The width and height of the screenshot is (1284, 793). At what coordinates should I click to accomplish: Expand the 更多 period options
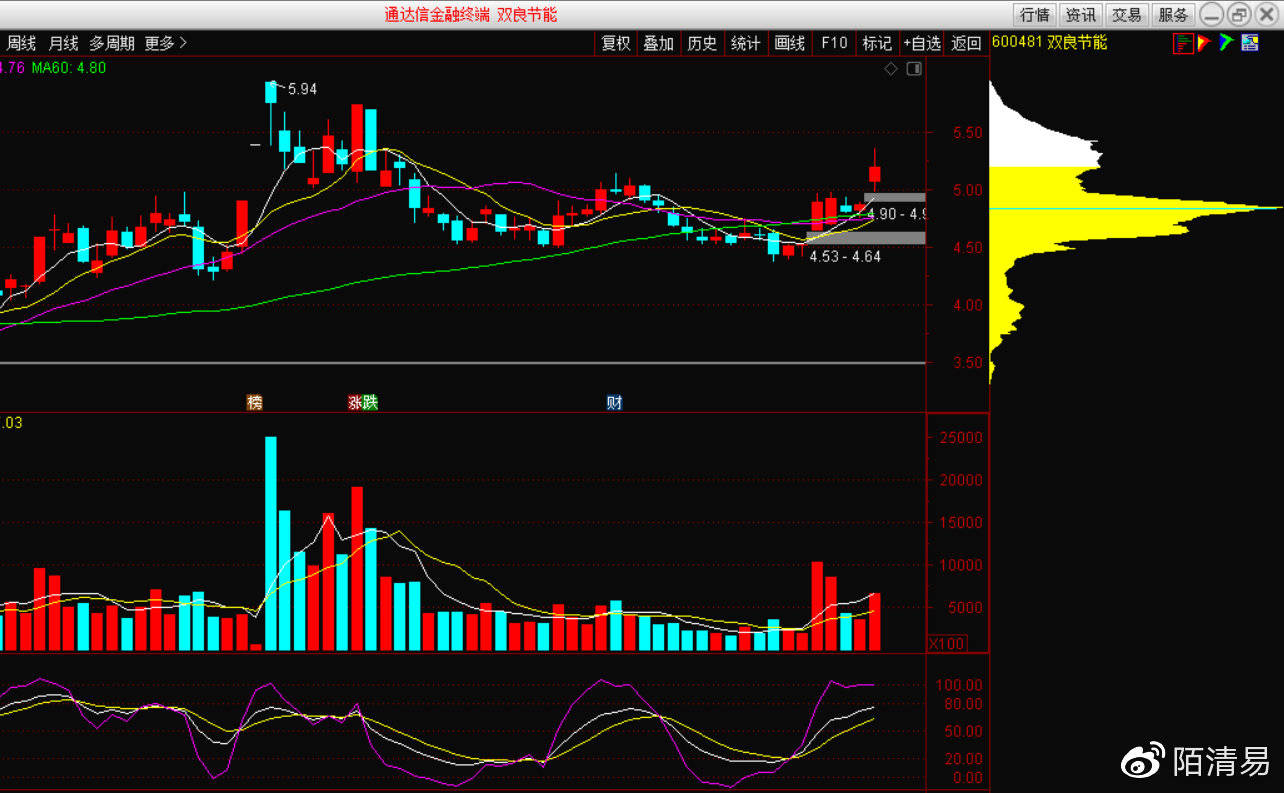pyautogui.click(x=166, y=43)
